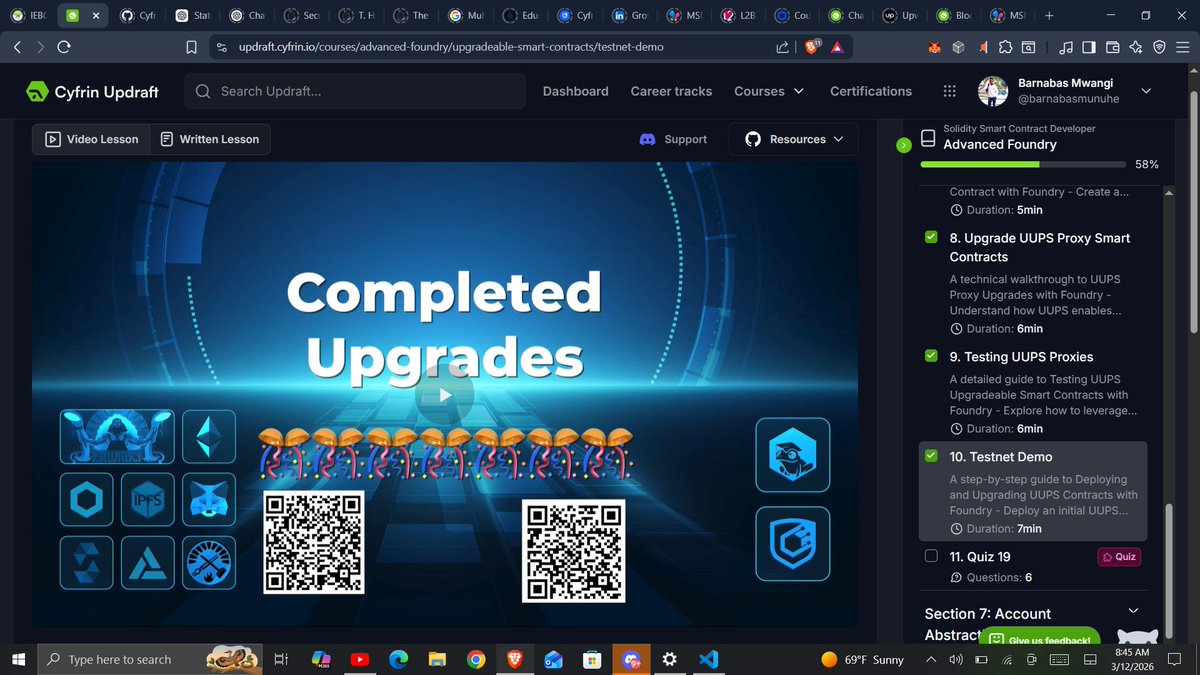Image resolution: width=1200 pixels, height=675 pixels.
Task: Open lesson 8. Upgrade UUPS Proxy Smart Contracts
Action: [x=1040, y=247]
